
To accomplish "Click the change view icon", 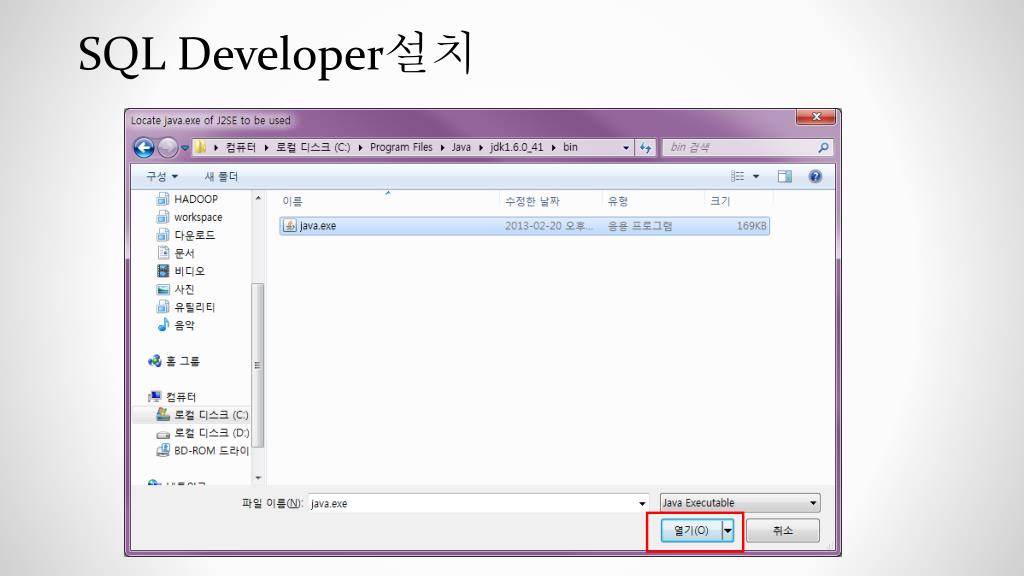I will (x=737, y=176).
